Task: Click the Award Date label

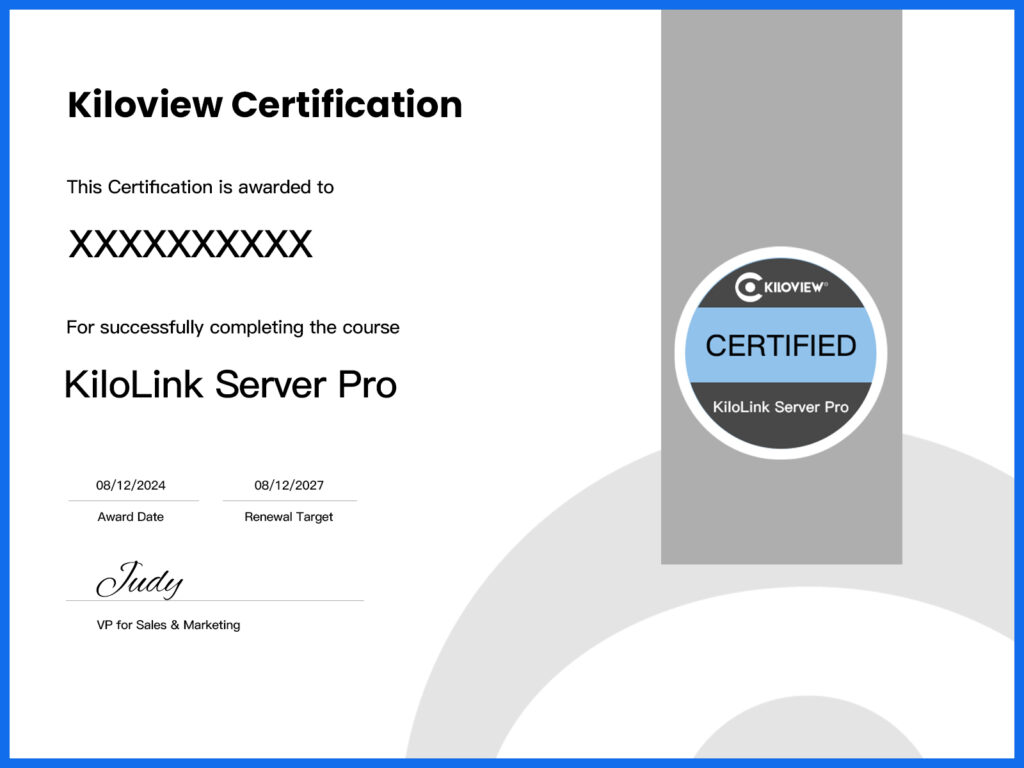Action: (x=131, y=517)
